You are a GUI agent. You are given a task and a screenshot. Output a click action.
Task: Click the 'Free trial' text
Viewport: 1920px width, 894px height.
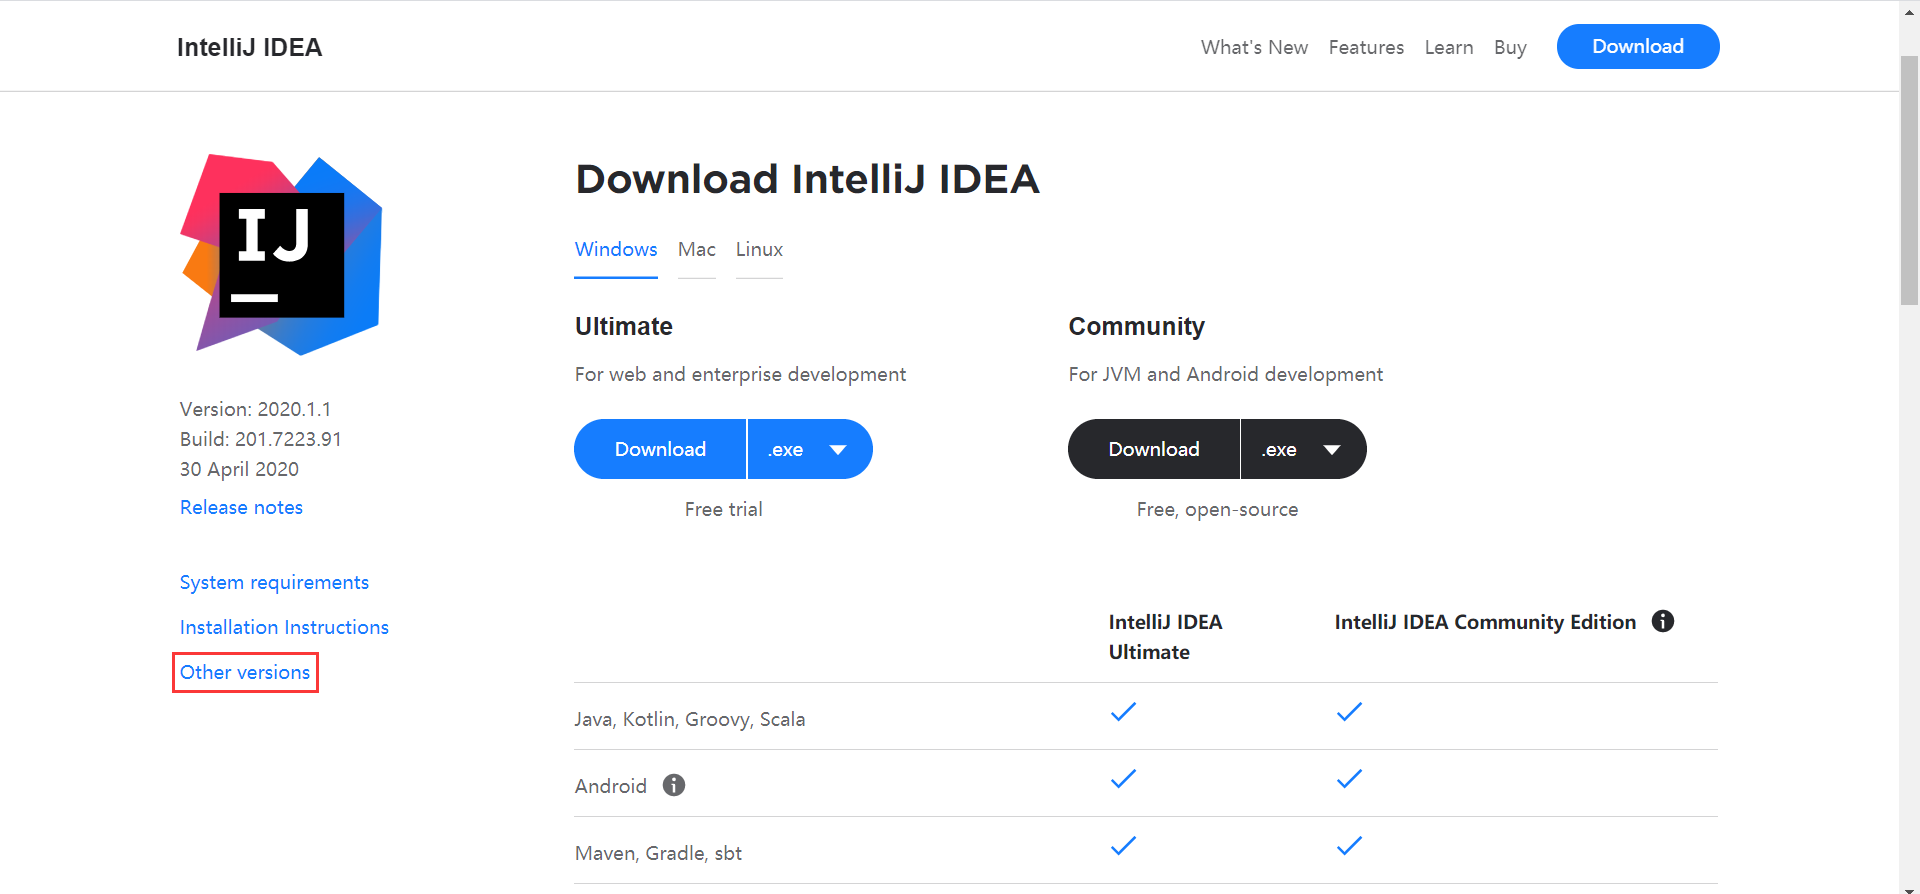(x=724, y=509)
